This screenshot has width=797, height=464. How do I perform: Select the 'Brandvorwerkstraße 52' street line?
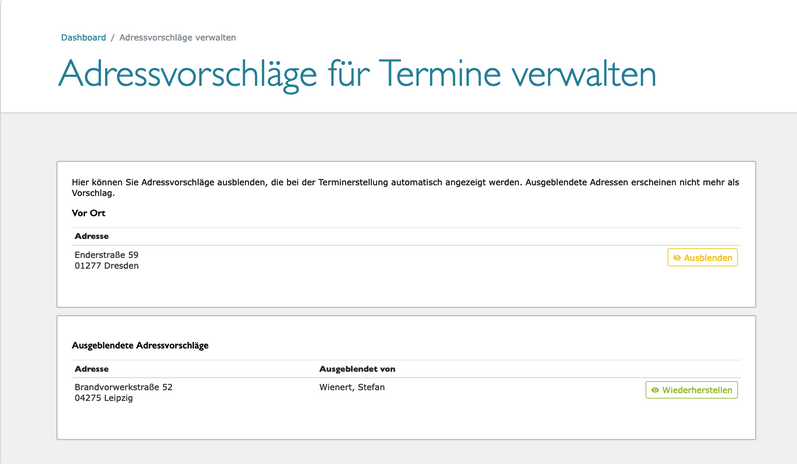coord(123,387)
